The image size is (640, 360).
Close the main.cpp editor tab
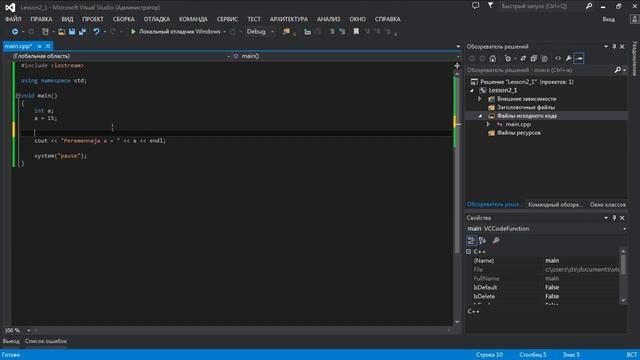(48, 46)
